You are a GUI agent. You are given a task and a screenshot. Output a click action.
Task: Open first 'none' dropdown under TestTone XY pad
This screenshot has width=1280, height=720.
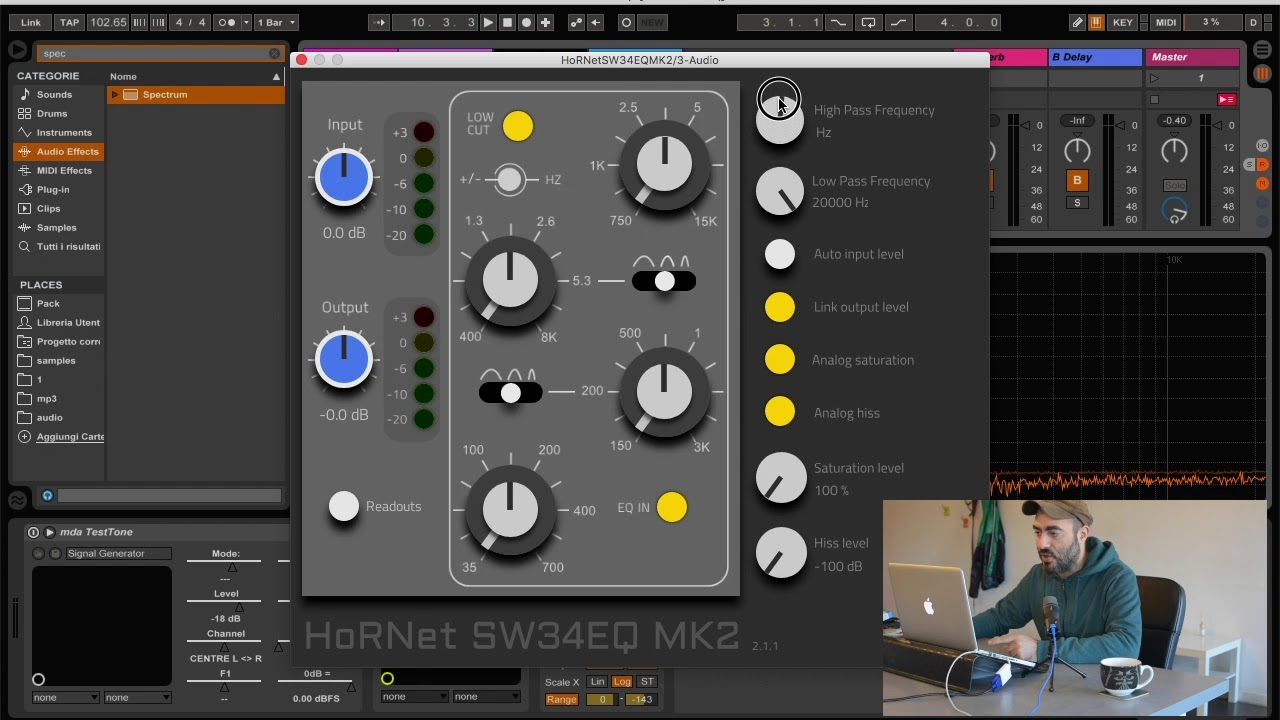point(65,697)
